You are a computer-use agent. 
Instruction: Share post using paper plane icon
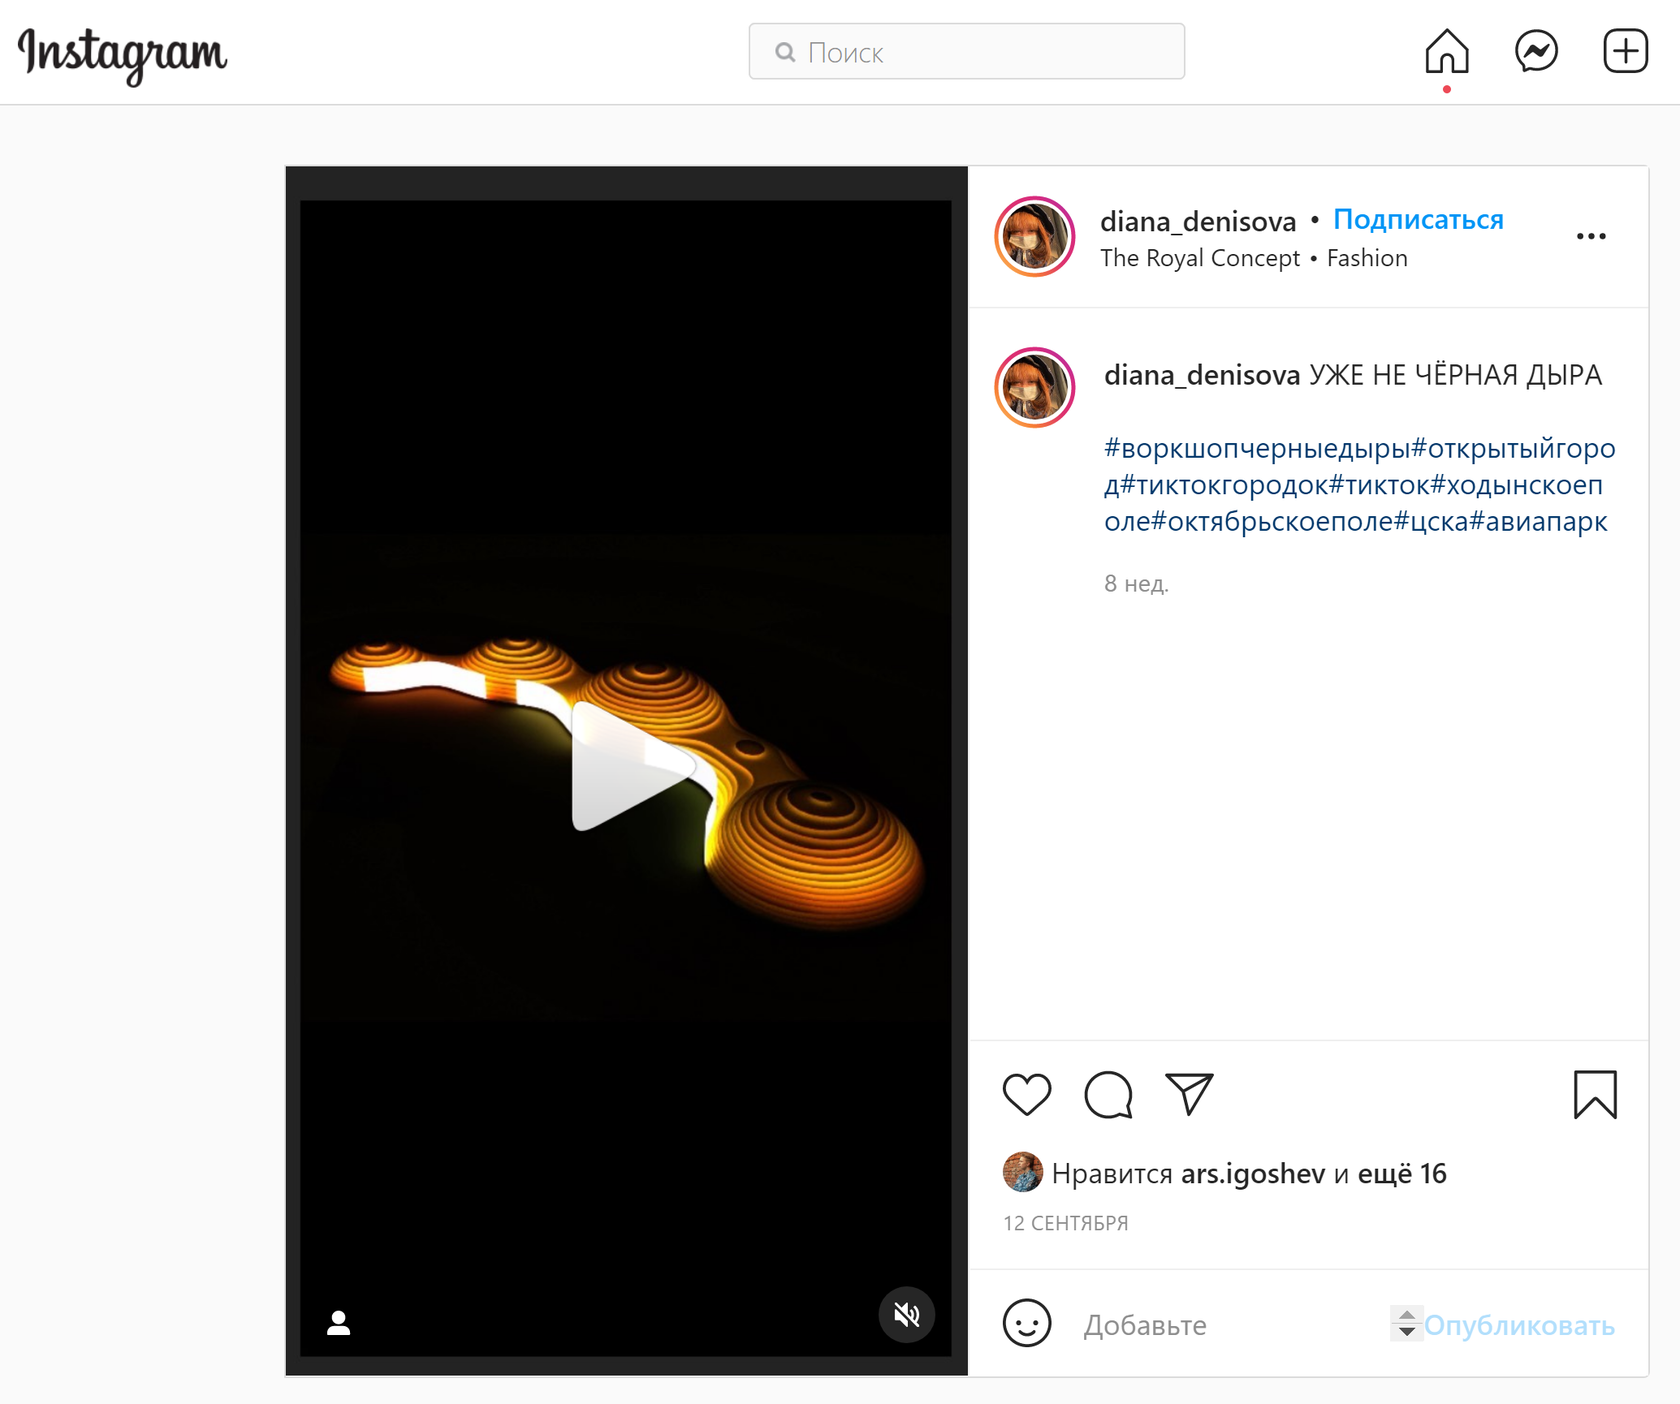[x=1189, y=1094]
